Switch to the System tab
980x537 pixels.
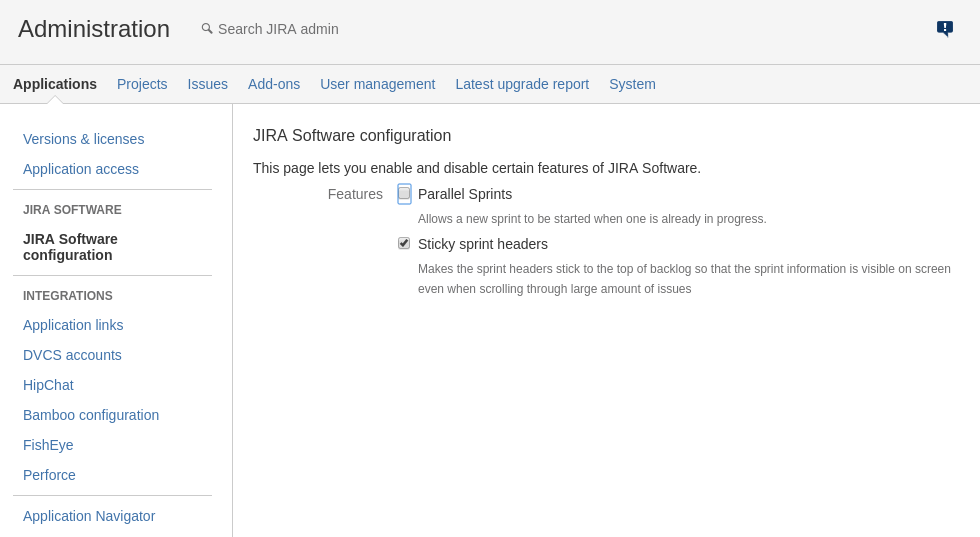point(632,84)
